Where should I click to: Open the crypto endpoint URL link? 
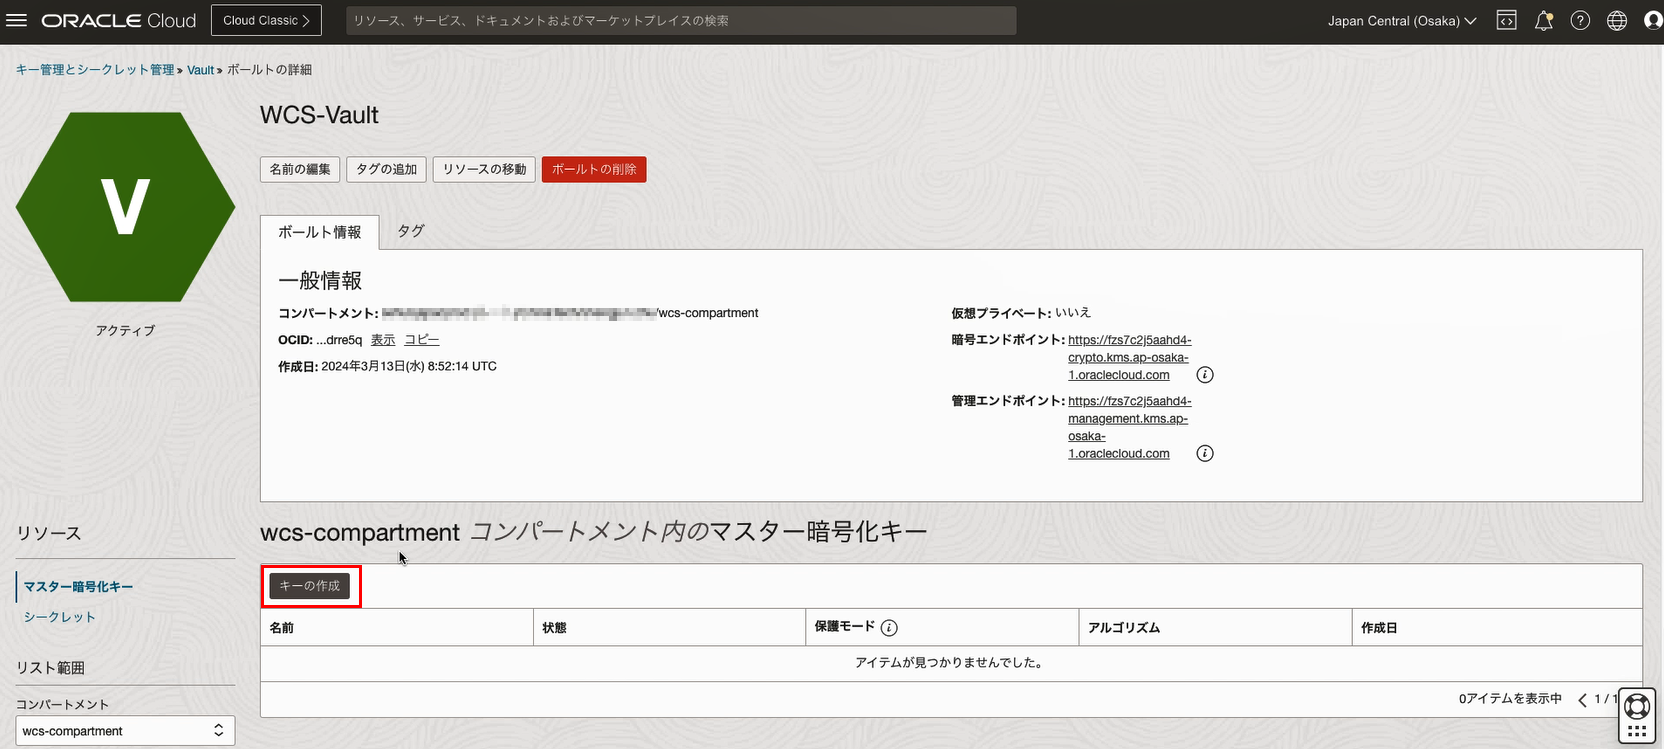1129,358
